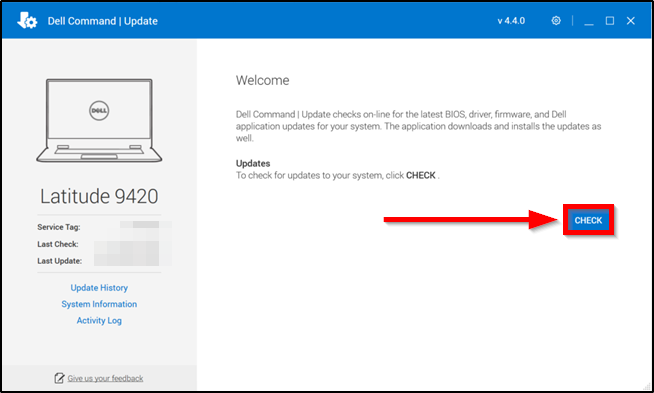Image resolution: width=654 pixels, height=393 pixels.
Task: Click the Updates subheading
Action: click(253, 163)
